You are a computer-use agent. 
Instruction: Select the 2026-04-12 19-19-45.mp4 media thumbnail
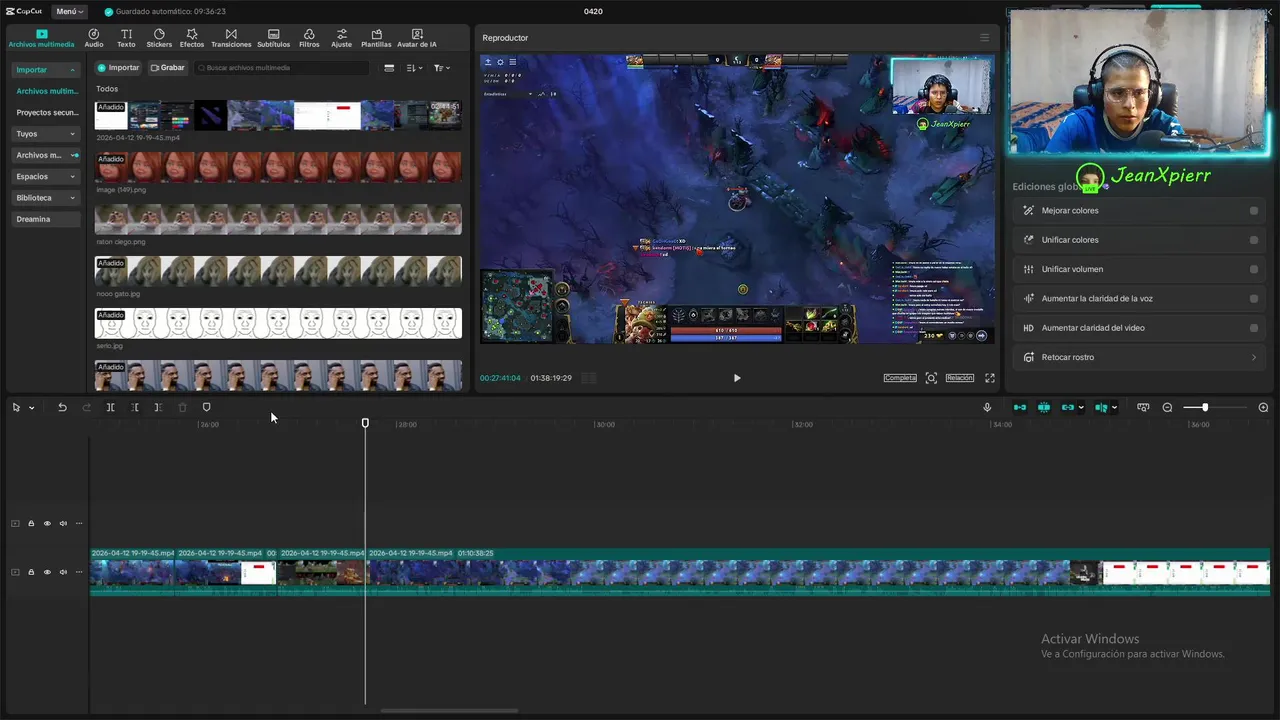(278, 115)
